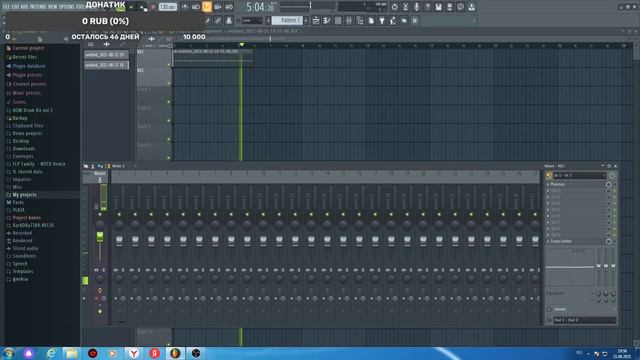Toggle mute dot on second REC track
This screenshot has height=360, width=640.
pos(169,83)
